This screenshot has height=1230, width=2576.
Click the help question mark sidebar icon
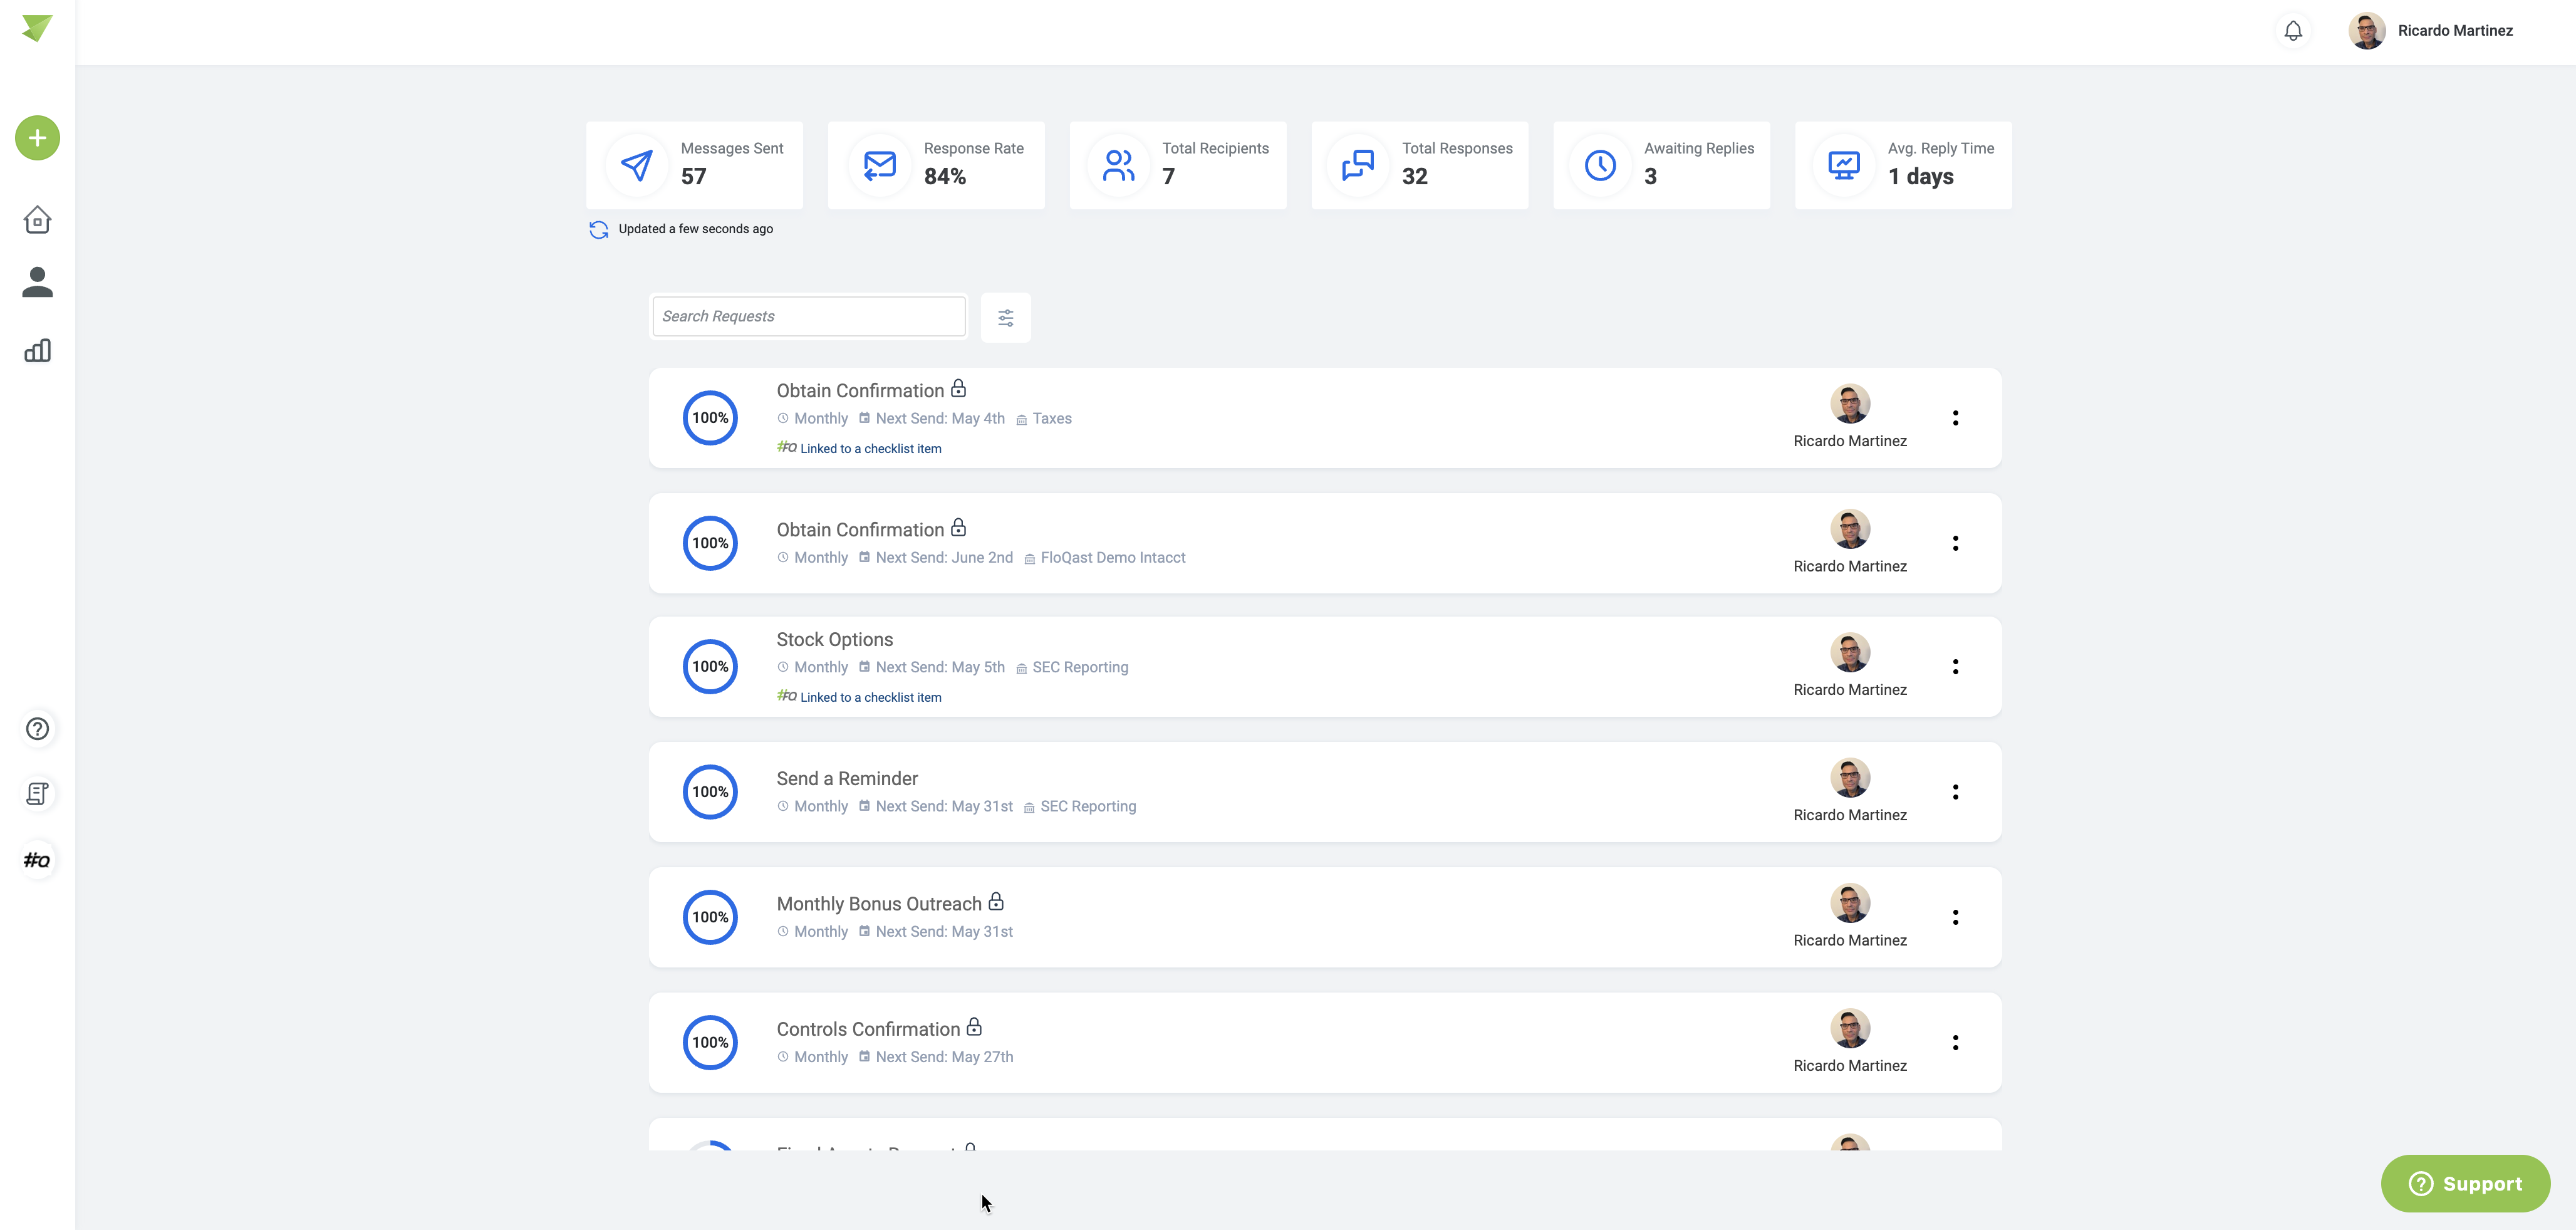tap(37, 729)
